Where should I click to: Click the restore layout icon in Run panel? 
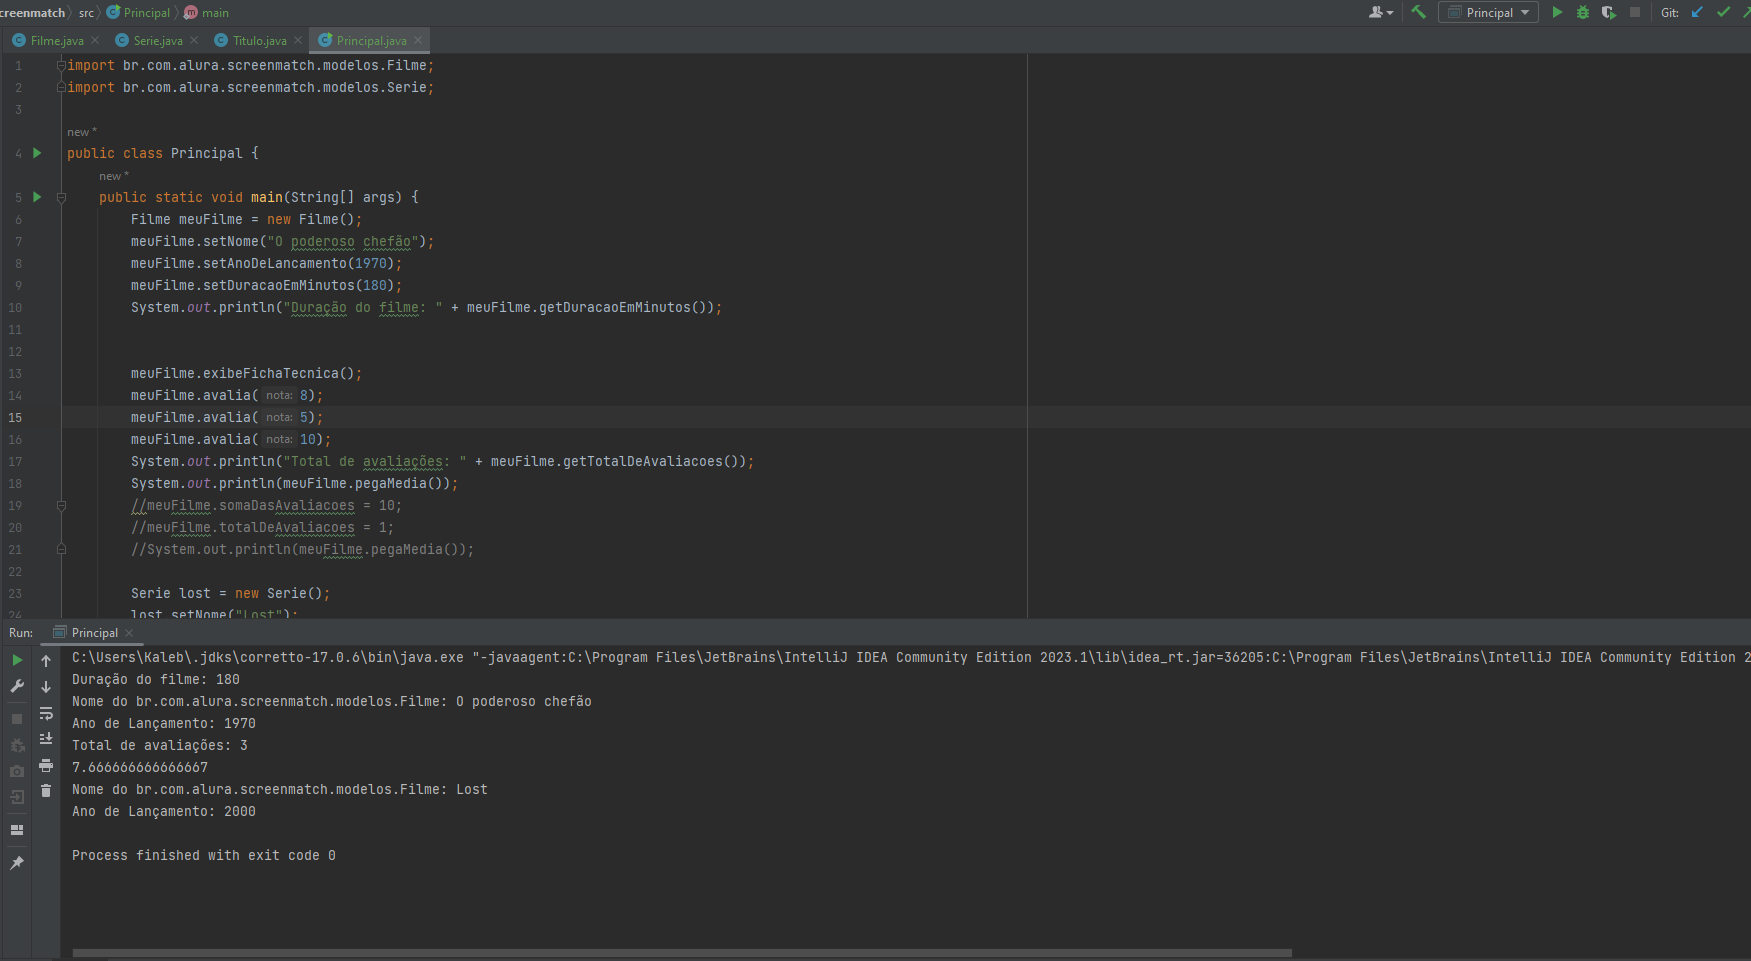click(x=17, y=830)
